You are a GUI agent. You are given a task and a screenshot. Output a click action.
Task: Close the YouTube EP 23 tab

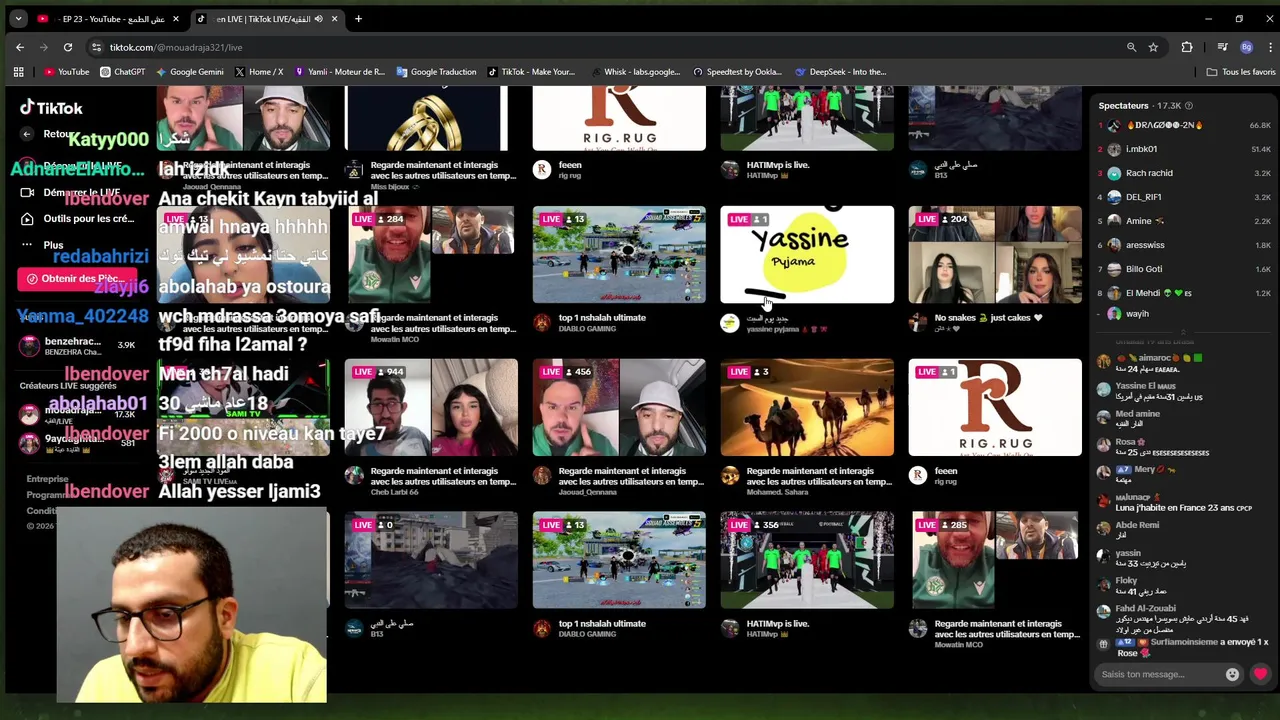176,19
